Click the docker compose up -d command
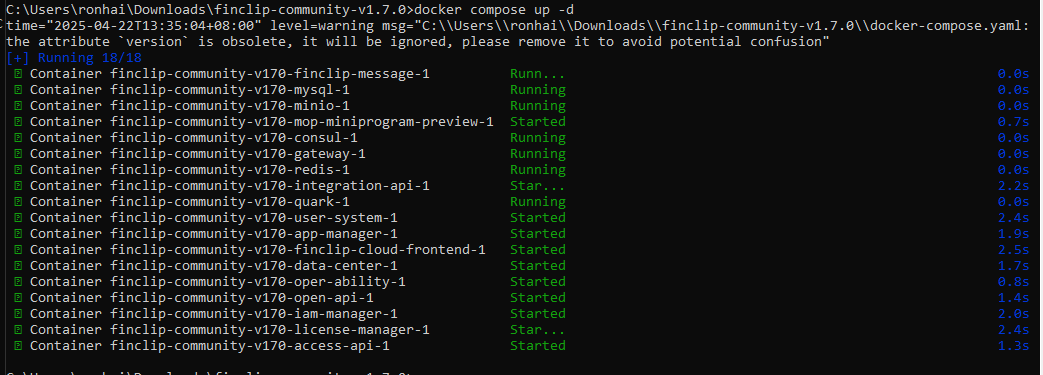The width and height of the screenshot is (1043, 375). click(494, 9)
